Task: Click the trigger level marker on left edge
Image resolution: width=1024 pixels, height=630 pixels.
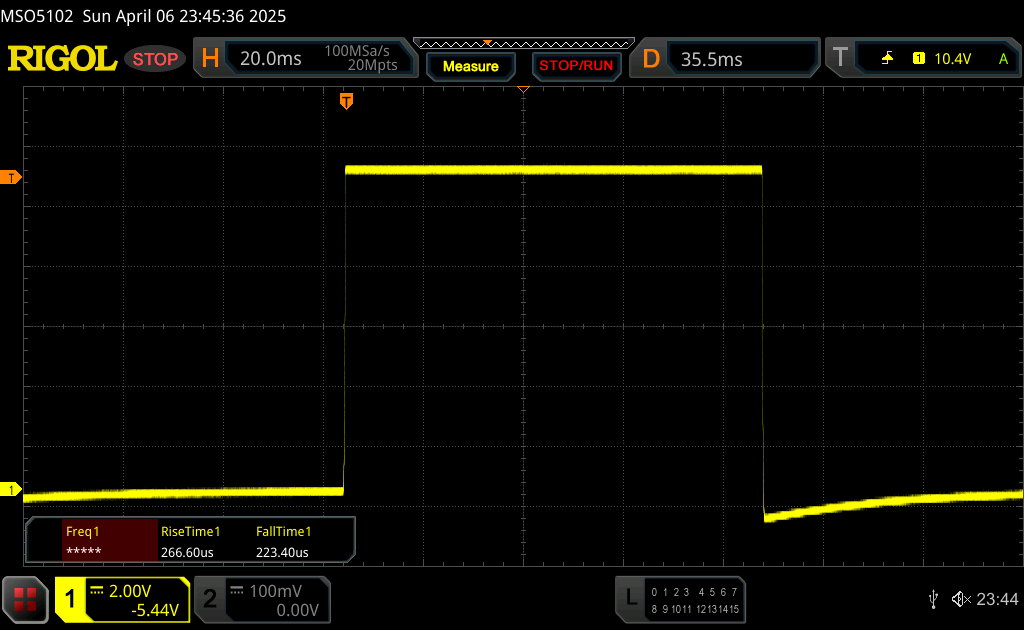Action: [x=12, y=177]
